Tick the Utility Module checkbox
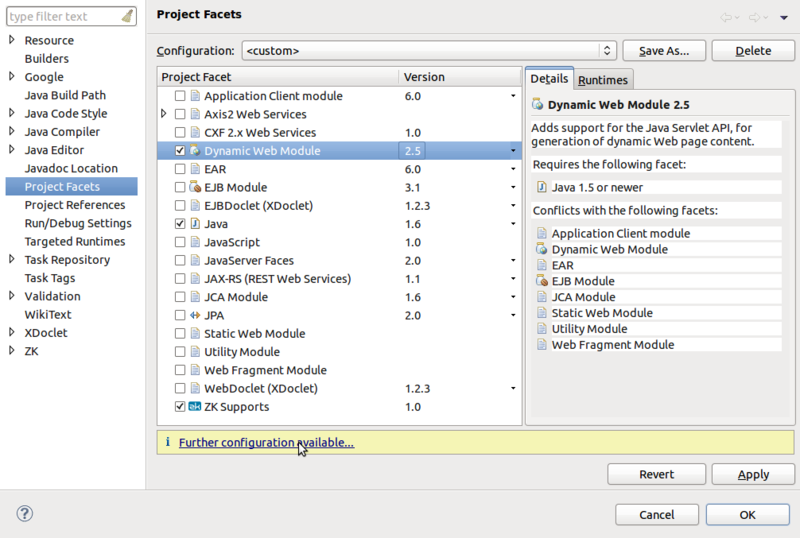Image resolution: width=800 pixels, height=538 pixels. [180, 352]
